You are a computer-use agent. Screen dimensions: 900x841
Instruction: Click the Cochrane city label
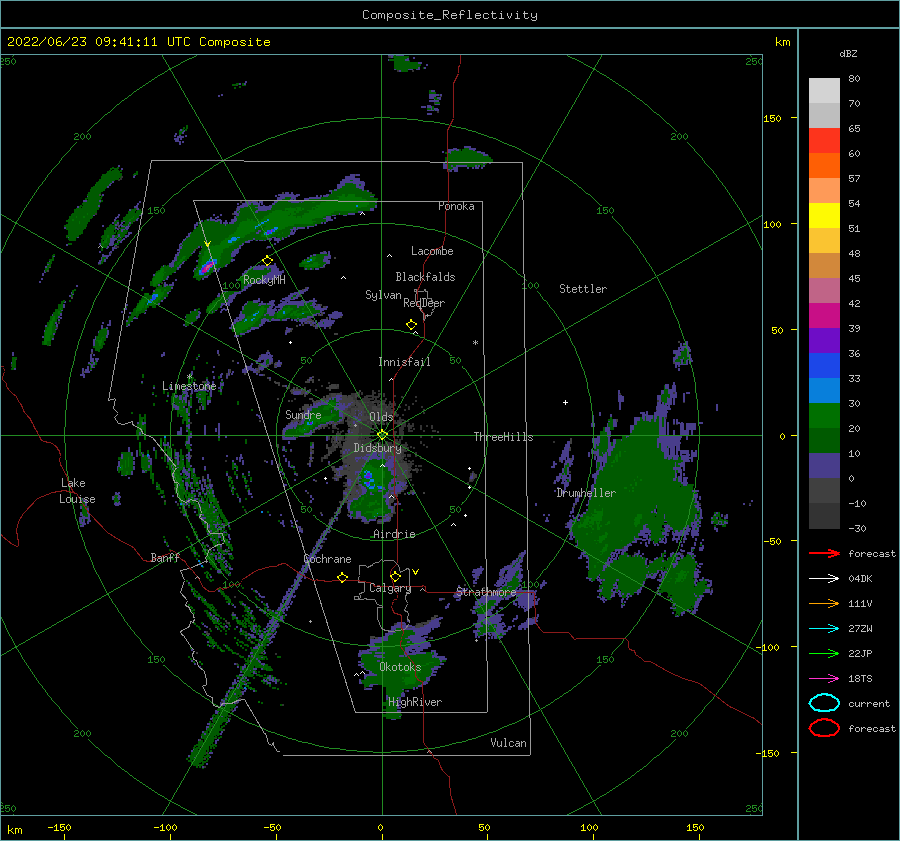(x=327, y=559)
